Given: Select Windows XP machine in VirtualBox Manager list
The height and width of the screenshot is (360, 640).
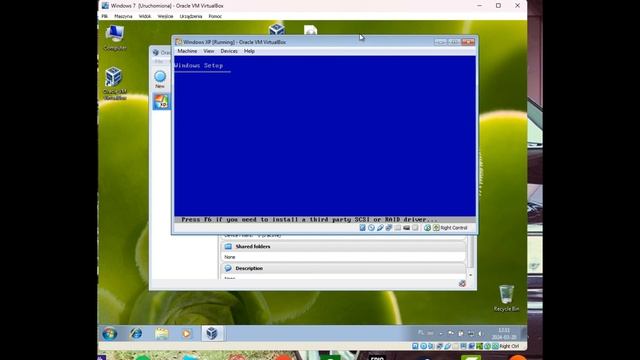Looking at the screenshot, I should (161, 101).
